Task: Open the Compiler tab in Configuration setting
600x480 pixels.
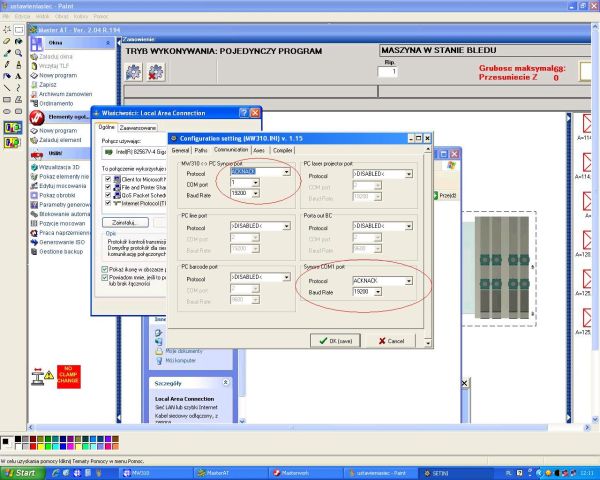Action: click(x=283, y=150)
